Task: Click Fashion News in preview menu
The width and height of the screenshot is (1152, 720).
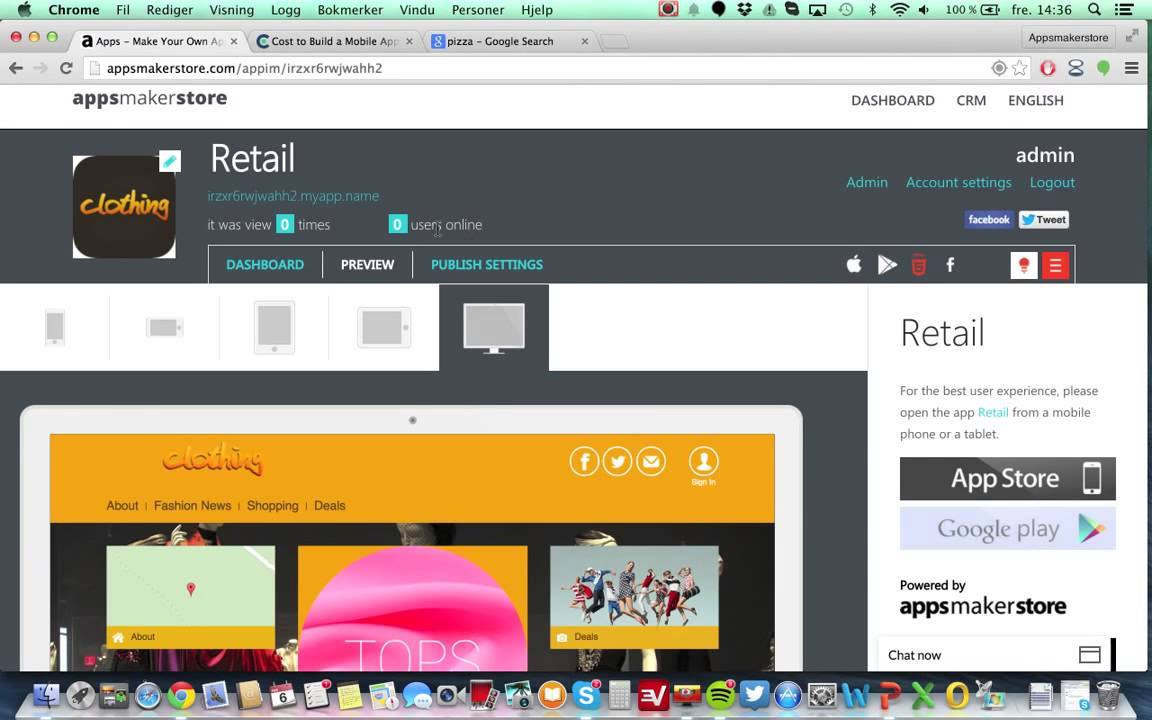Action: 192,505
